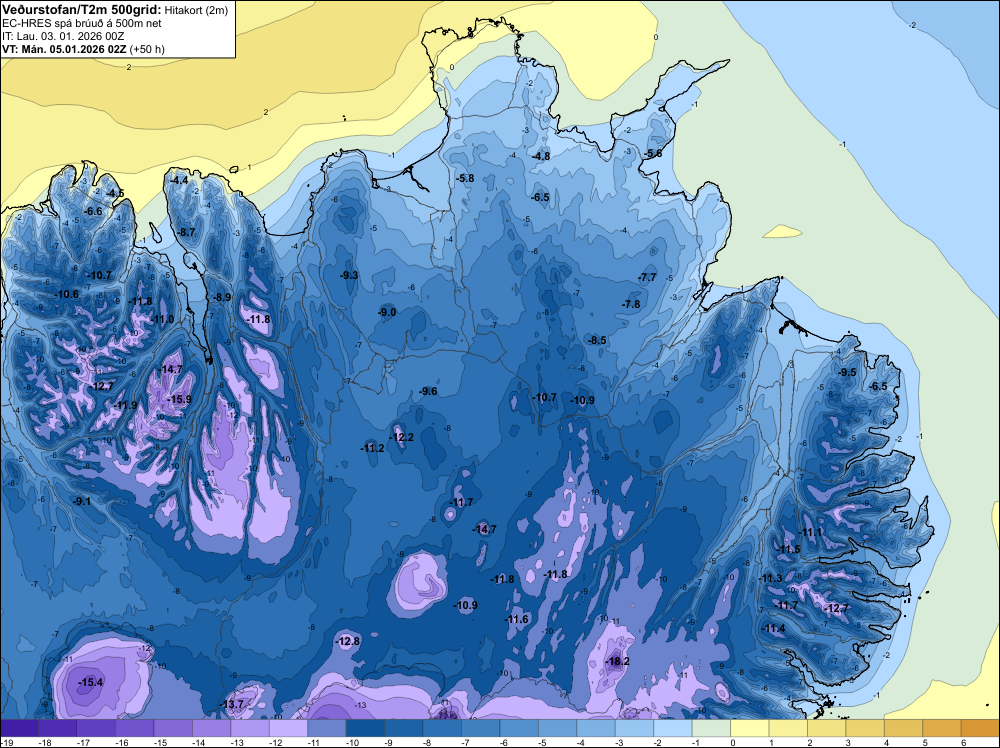The width and height of the screenshot is (1000, 748).
Task: Click the -4.8 temperature label
Action: [541, 156]
